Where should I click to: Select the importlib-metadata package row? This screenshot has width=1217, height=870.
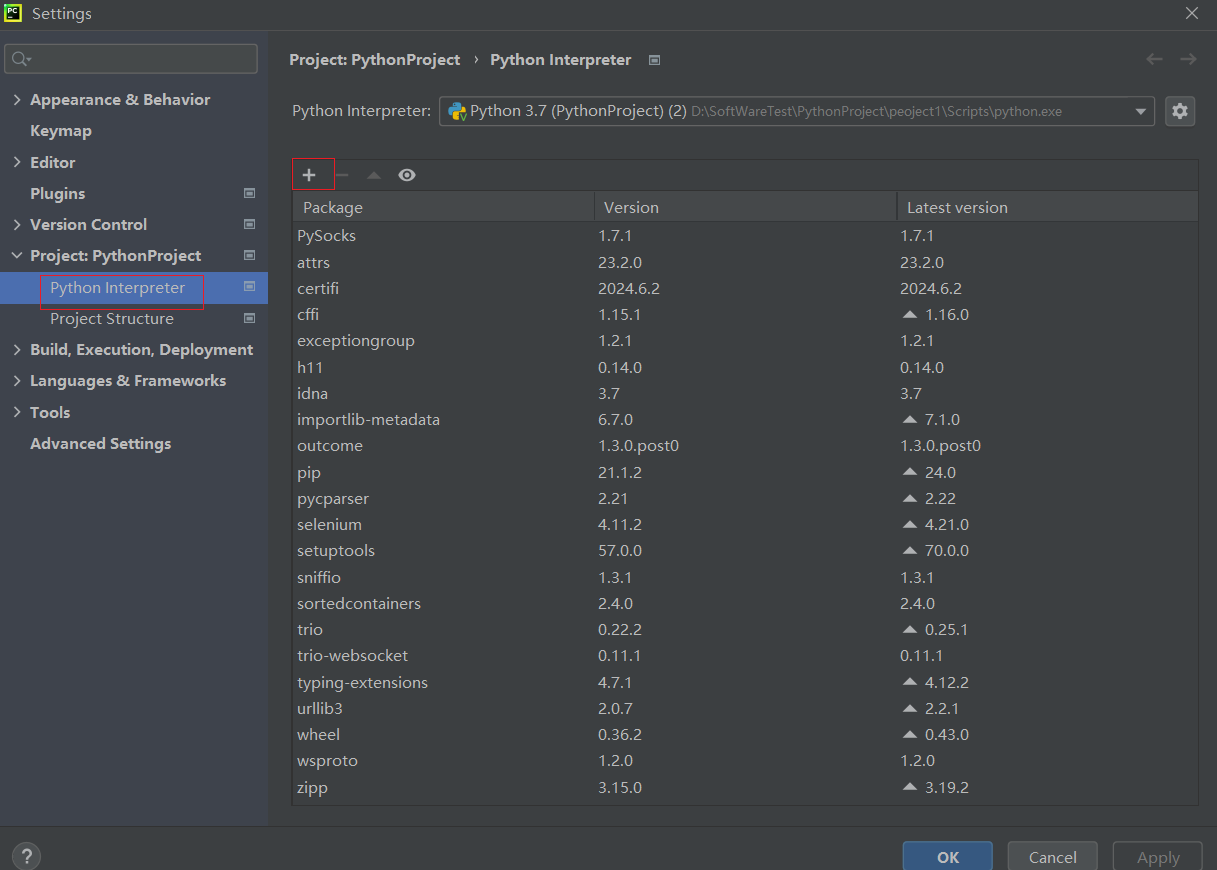745,419
